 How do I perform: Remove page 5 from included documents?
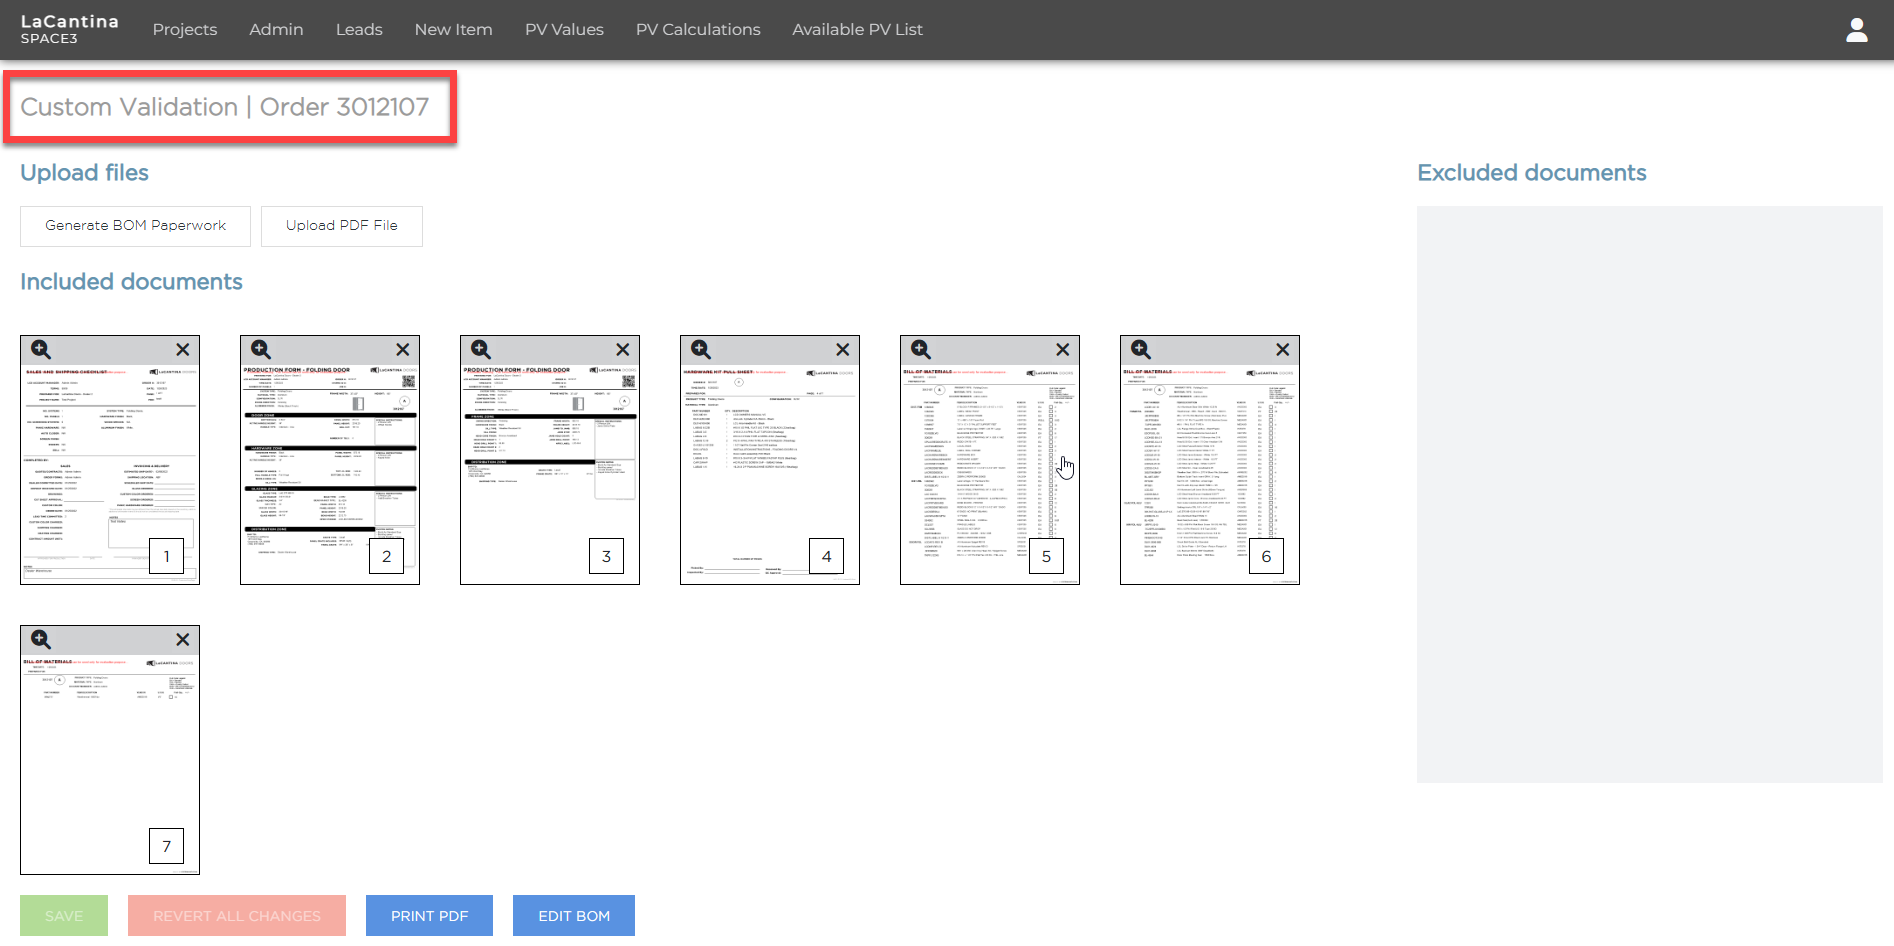[1063, 349]
